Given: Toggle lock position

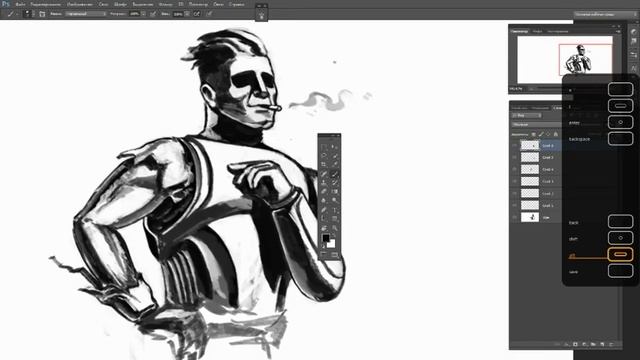Looking at the screenshot, I should click(548, 134).
